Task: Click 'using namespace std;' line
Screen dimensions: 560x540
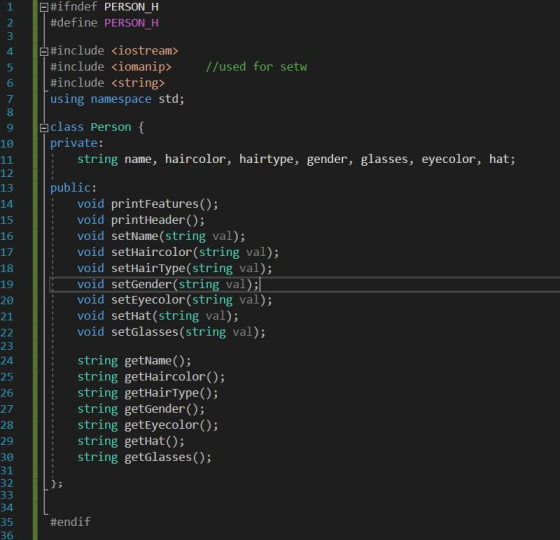Action: click(117, 99)
